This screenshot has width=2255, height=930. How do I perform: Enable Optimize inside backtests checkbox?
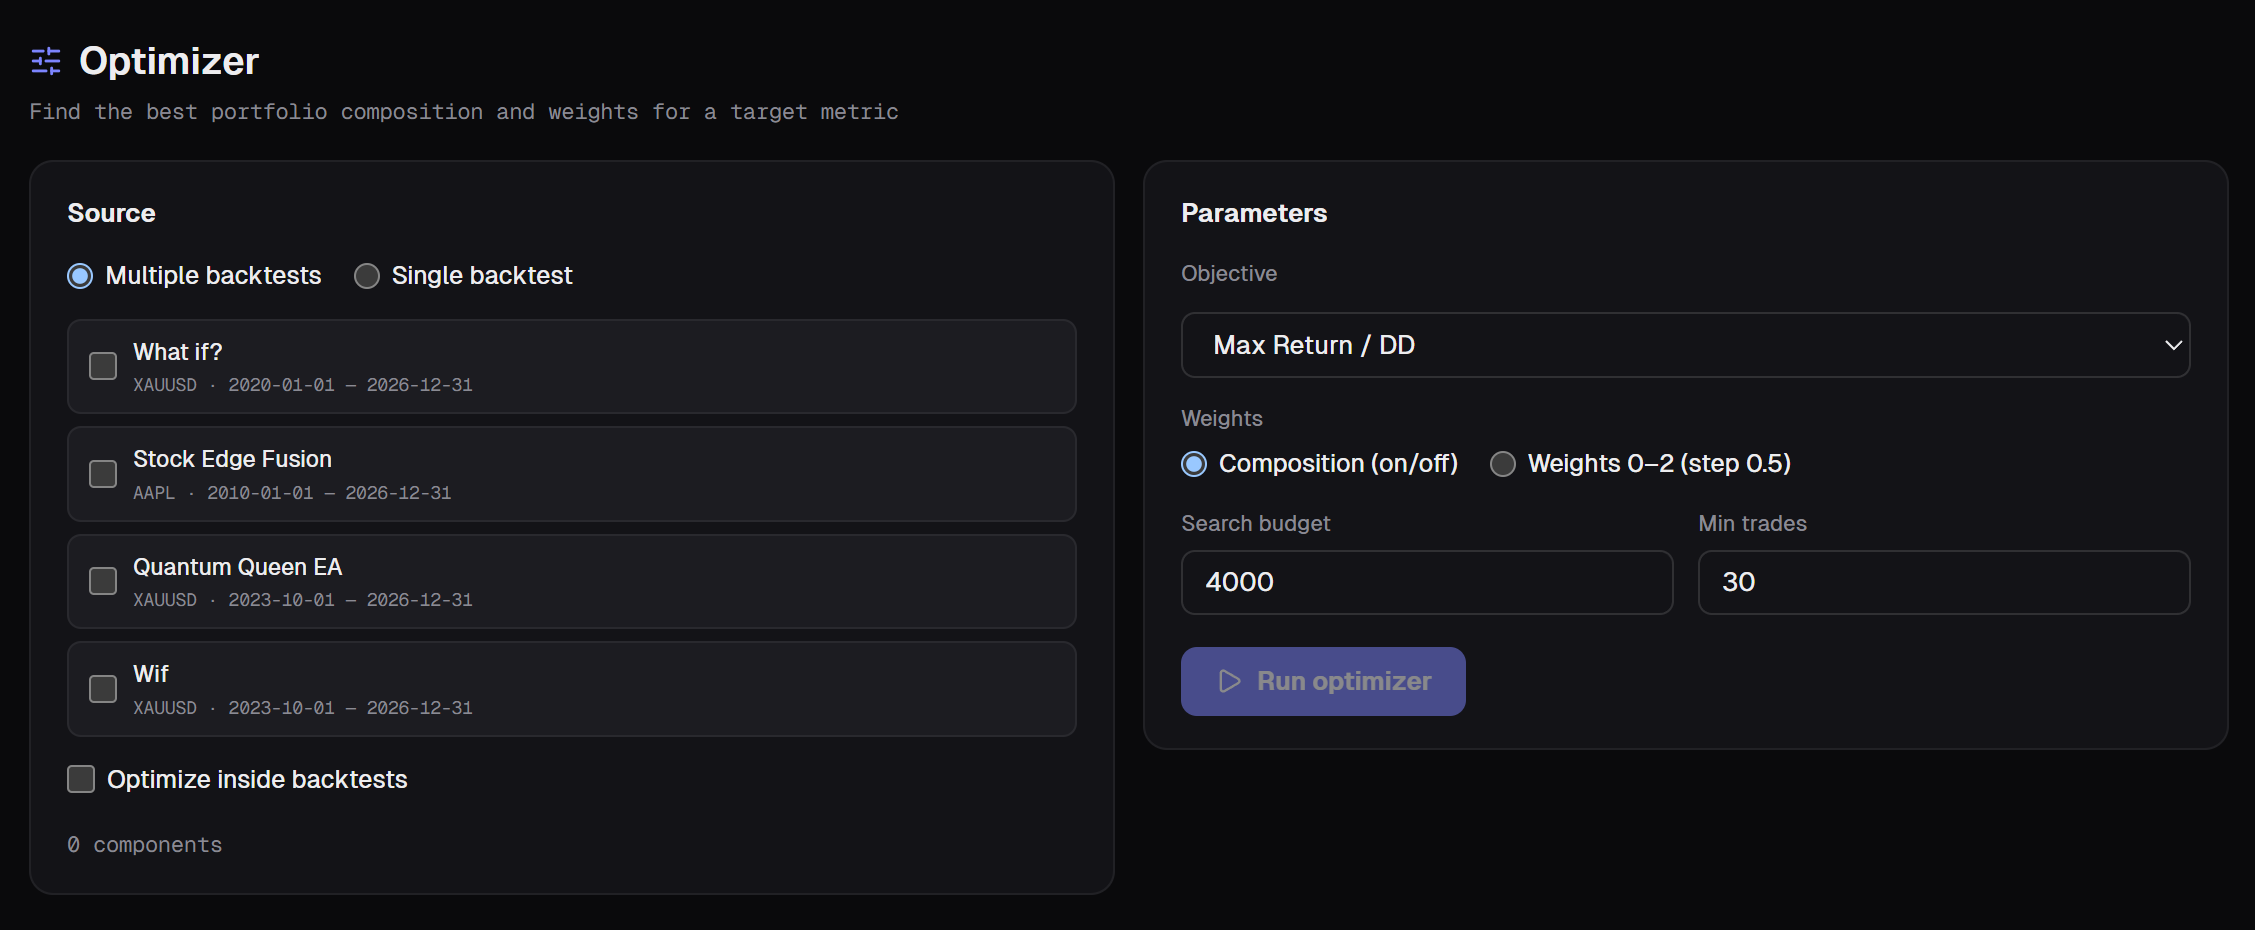click(x=81, y=779)
